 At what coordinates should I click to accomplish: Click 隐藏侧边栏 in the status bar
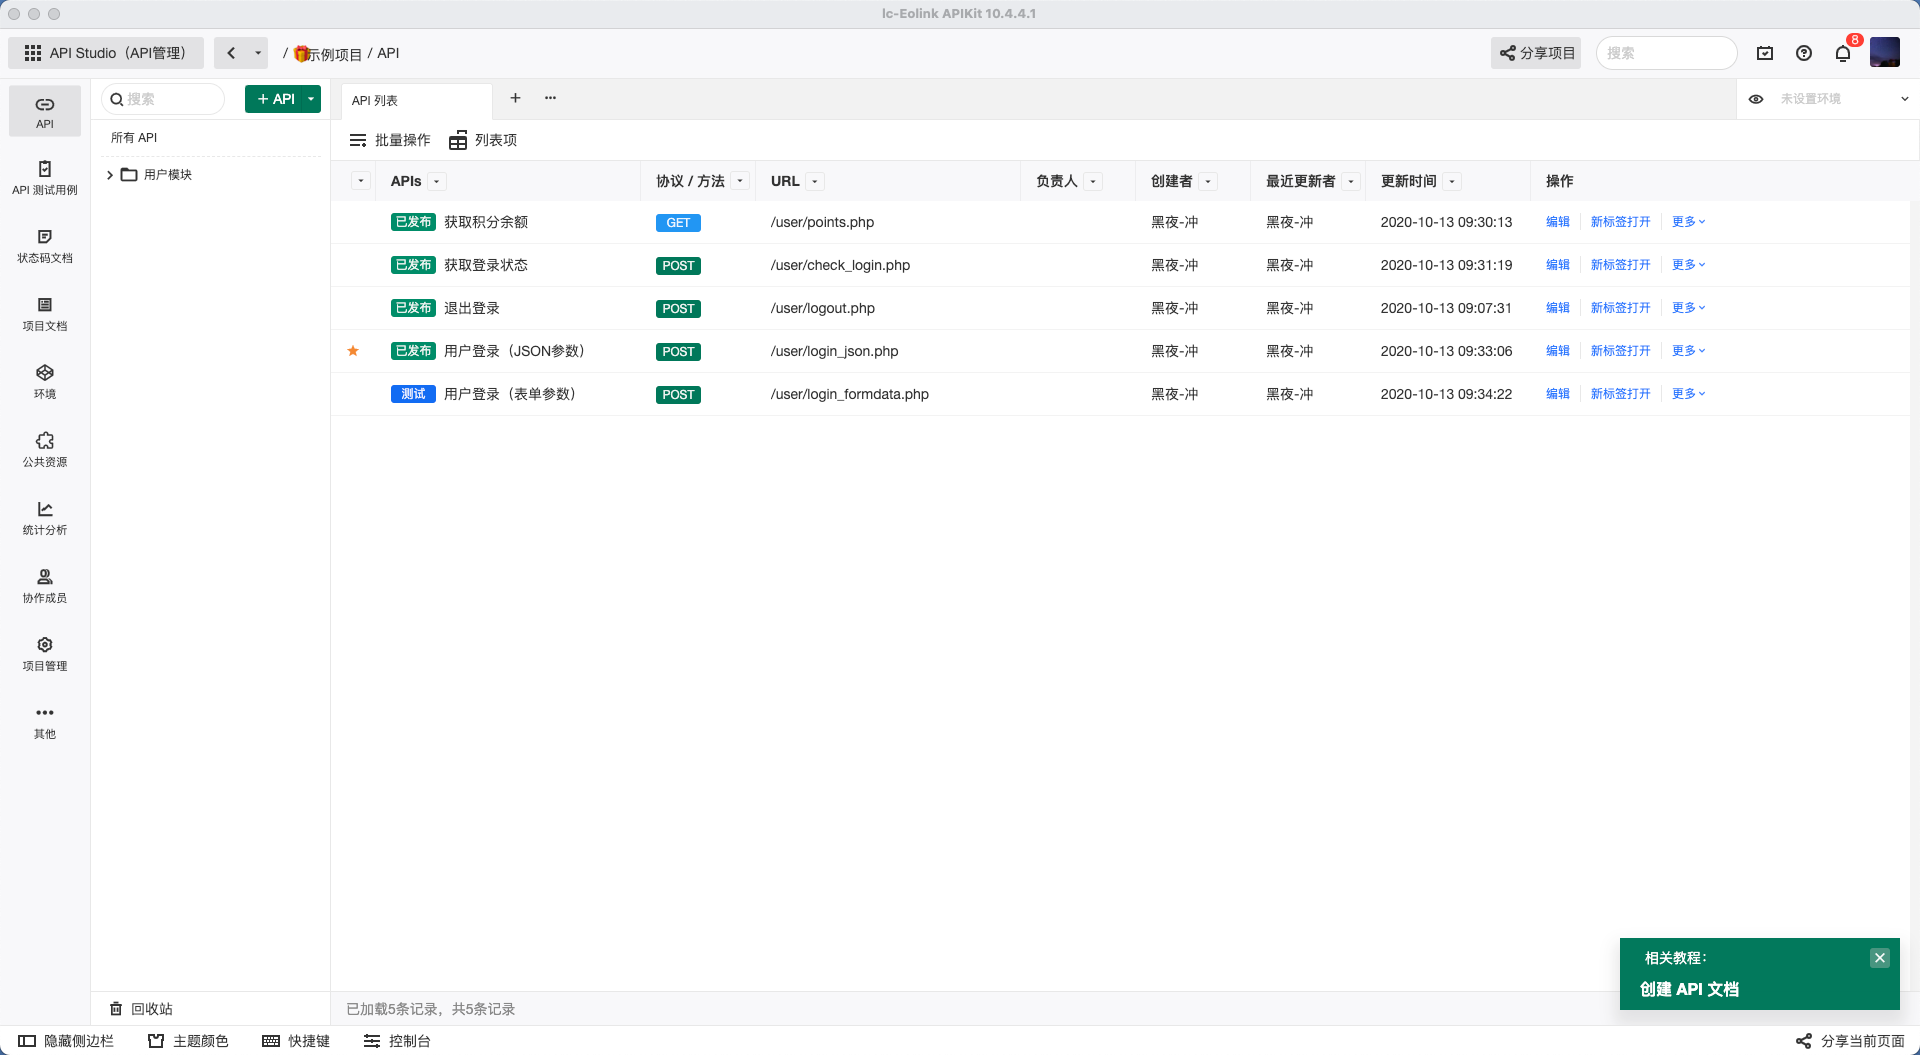click(x=66, y=1041)
